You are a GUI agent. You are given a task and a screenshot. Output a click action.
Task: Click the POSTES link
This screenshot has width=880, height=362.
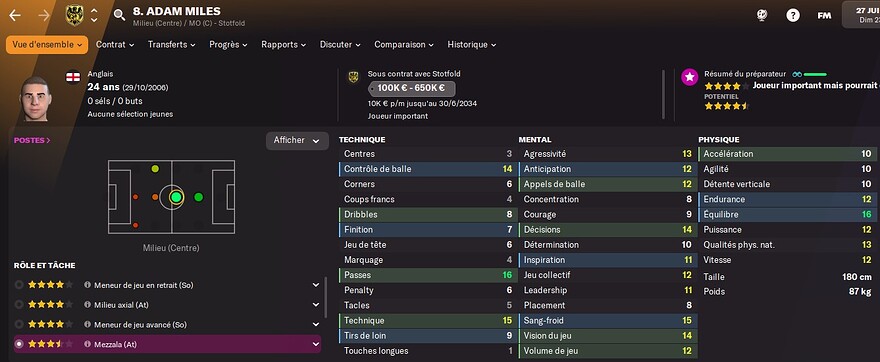pyautogui.click(x=32, y=140)
